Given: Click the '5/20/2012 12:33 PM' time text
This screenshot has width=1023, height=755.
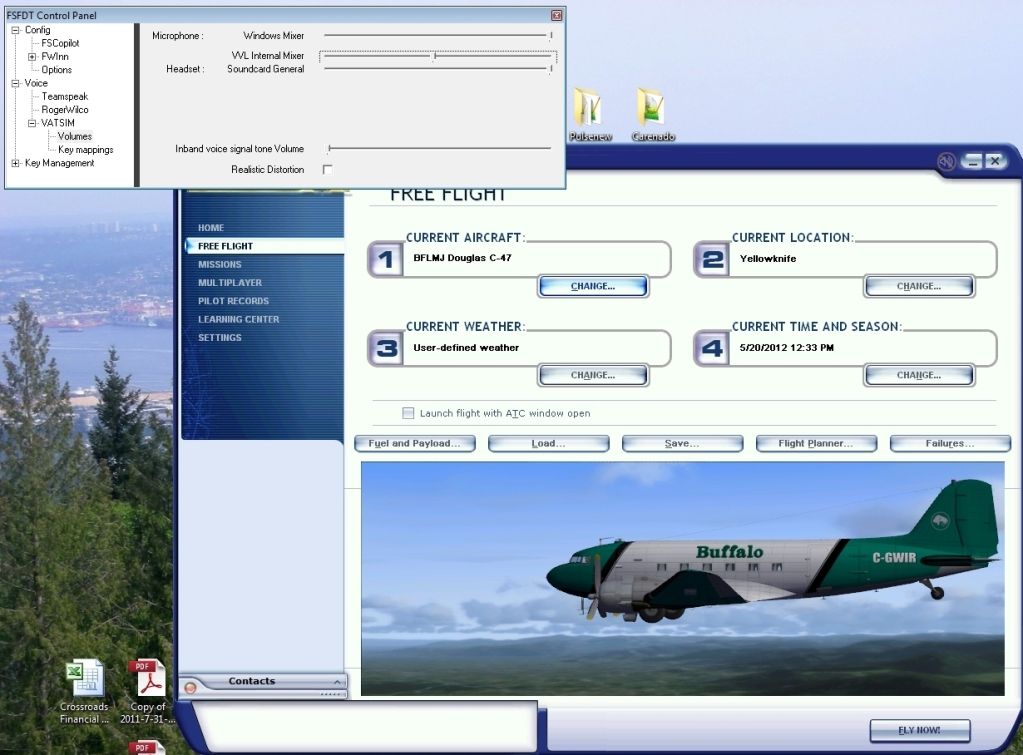Looking at the screenshot, I should click(x=786, y=348).
